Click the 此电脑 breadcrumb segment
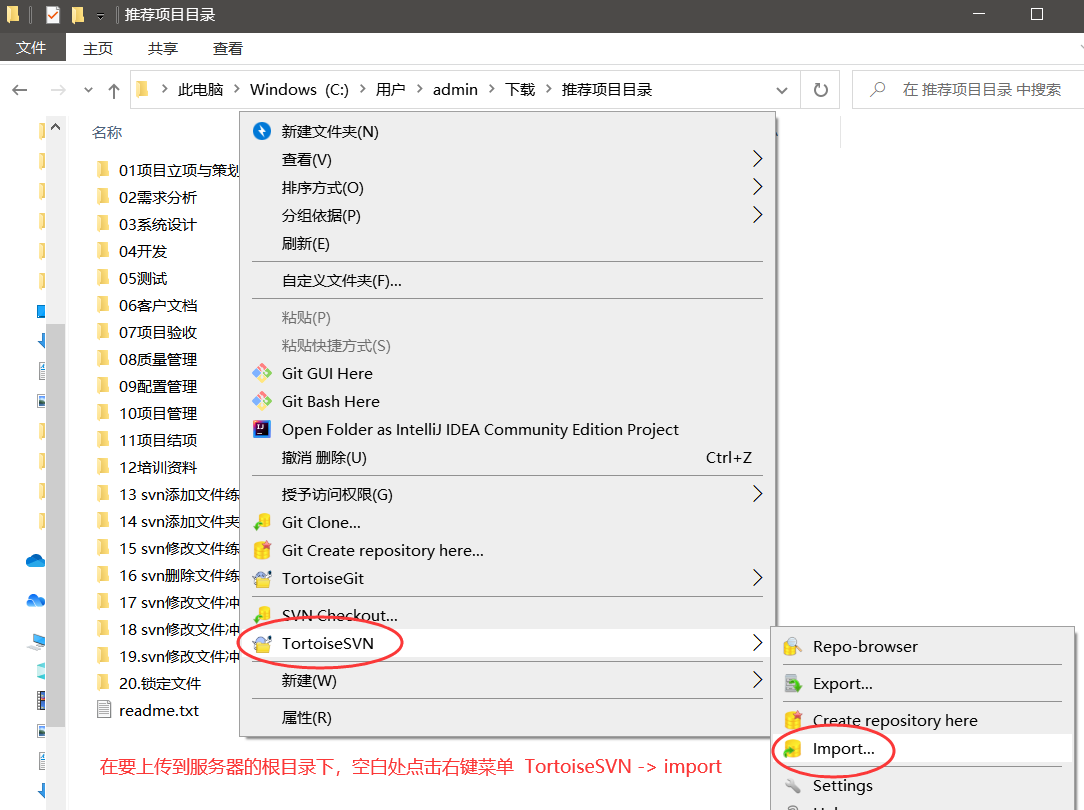 (x=200, y=90)
